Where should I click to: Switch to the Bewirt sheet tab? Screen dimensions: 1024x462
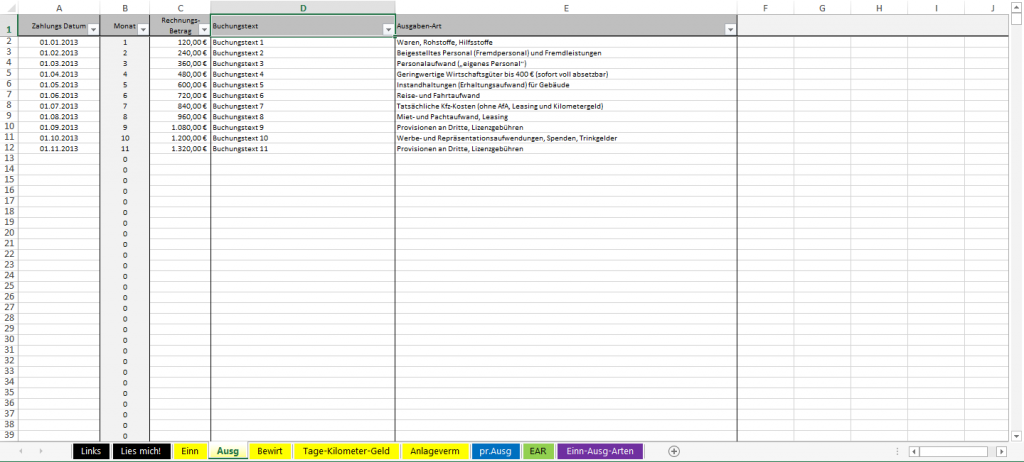tap(270, 451)
